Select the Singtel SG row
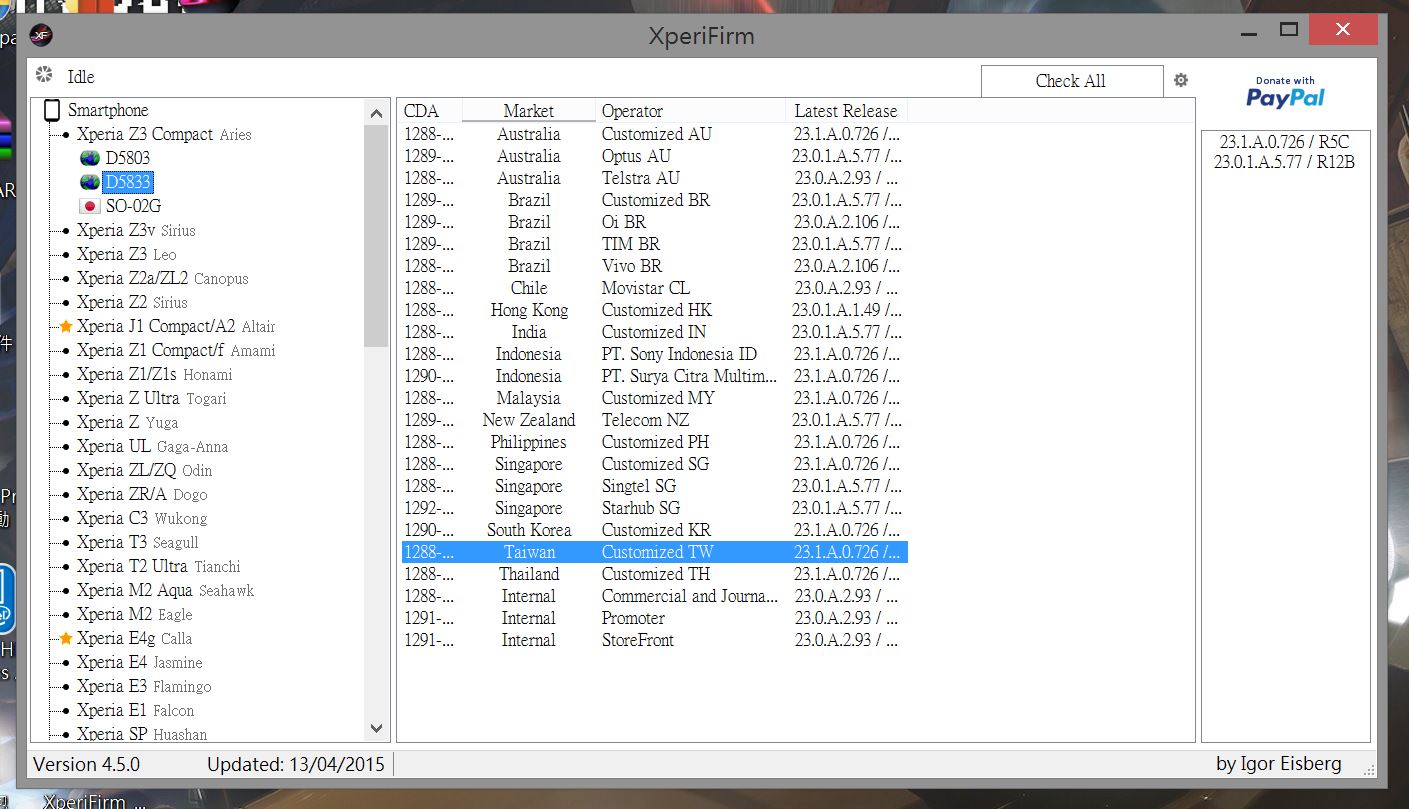Screen dimensions: 1409x809 pyautogui.click(x=654, y=486)
